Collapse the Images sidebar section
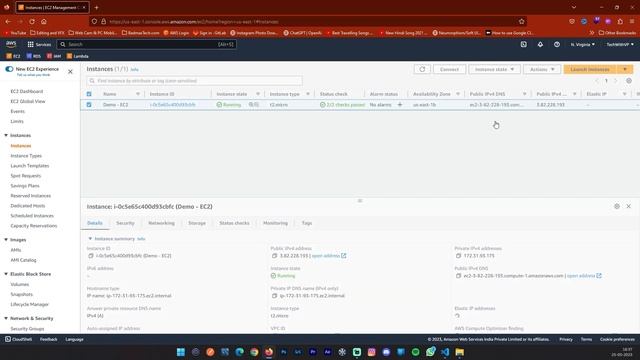 6,240
